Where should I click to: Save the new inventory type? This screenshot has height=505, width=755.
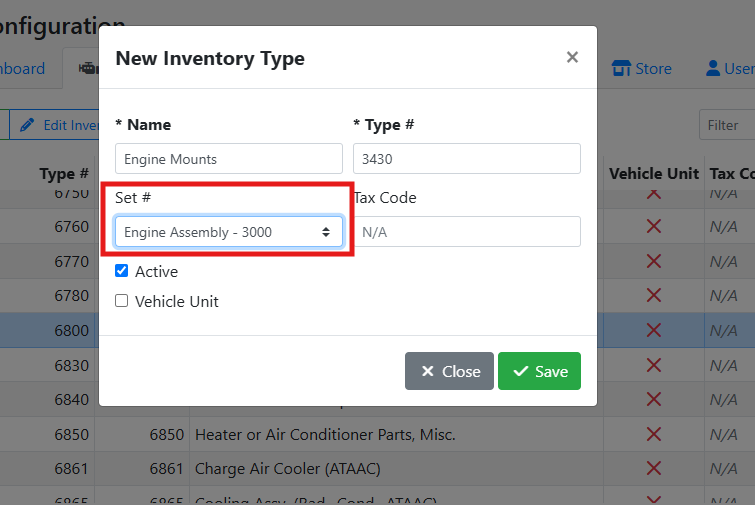(x=539, y=371)
